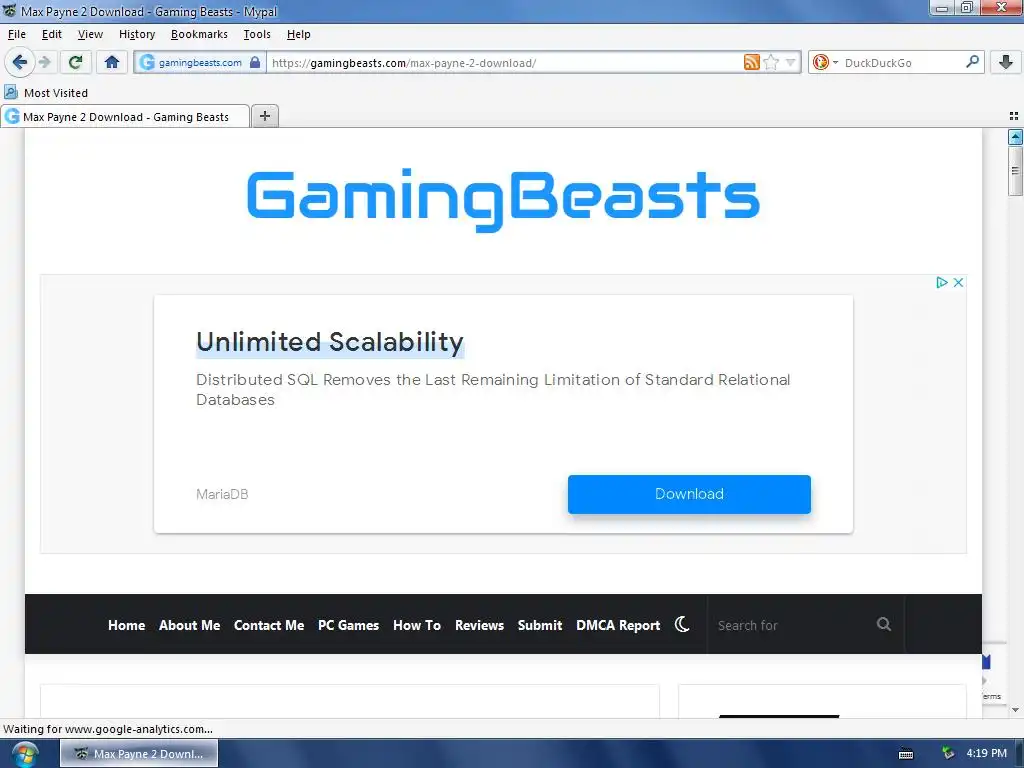Viewport: 1024px width, 768px height.
Task: Open the Contact Me page
Action: click(269, 625)
